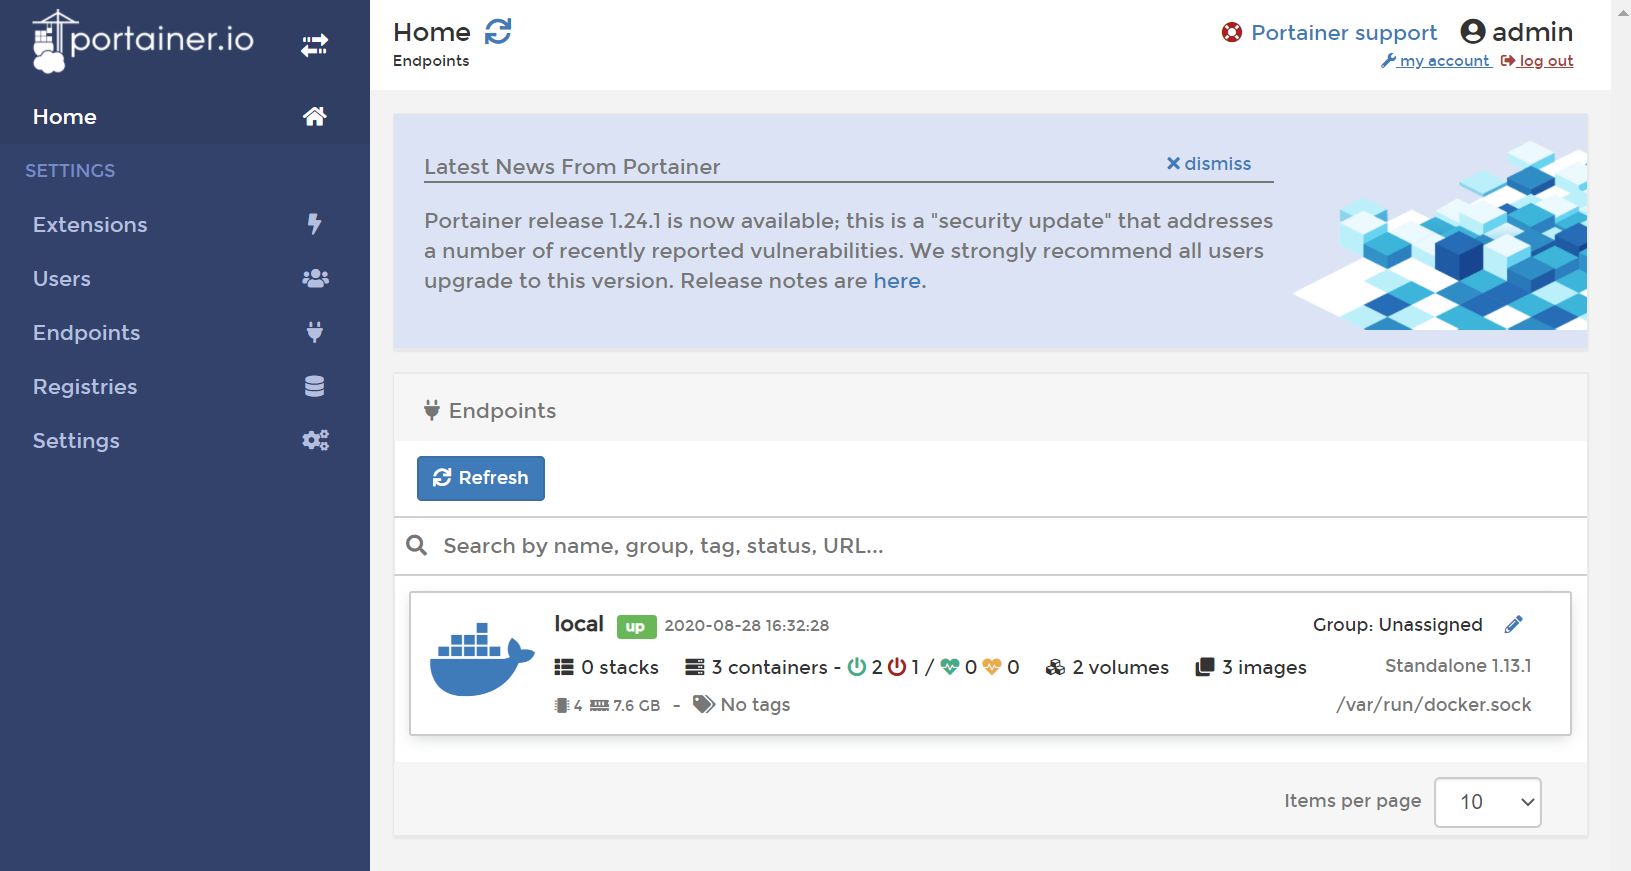Click the Endpoints plug icon in sidebar
The width and height of the screenshot is (1631, 871).
click(314, 333)
